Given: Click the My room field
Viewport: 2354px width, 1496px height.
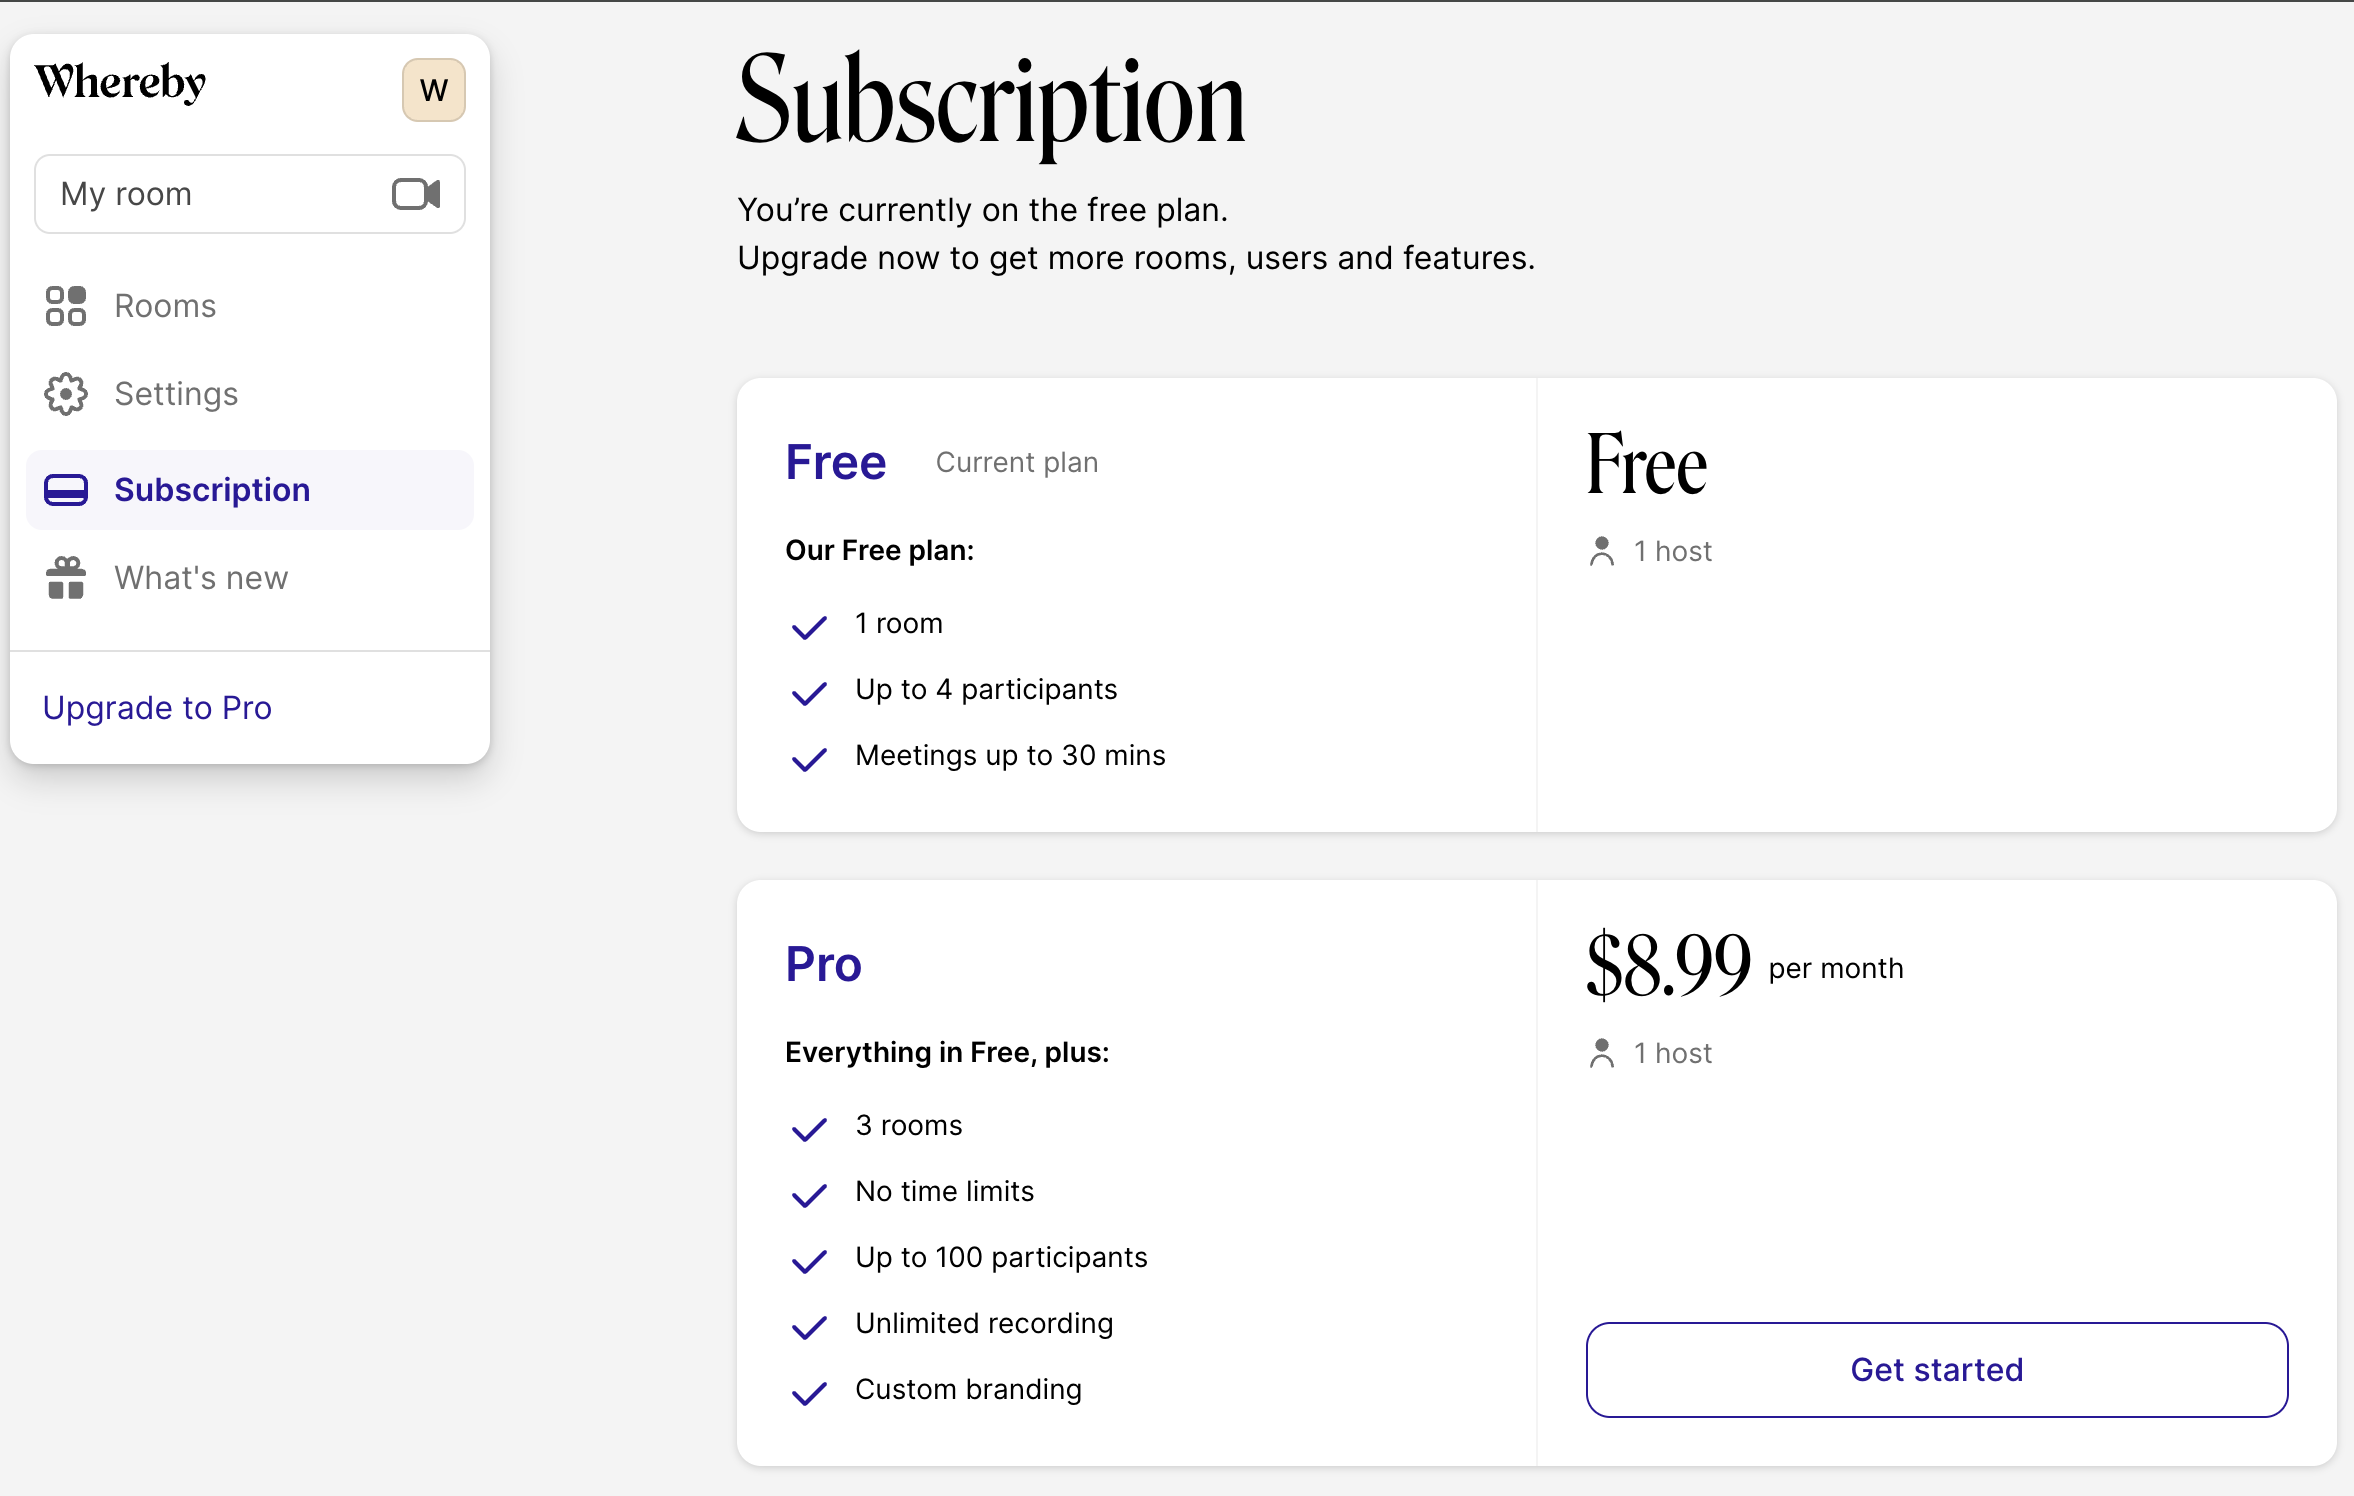Looking at the screenshot, I should (x=210, y=194).
